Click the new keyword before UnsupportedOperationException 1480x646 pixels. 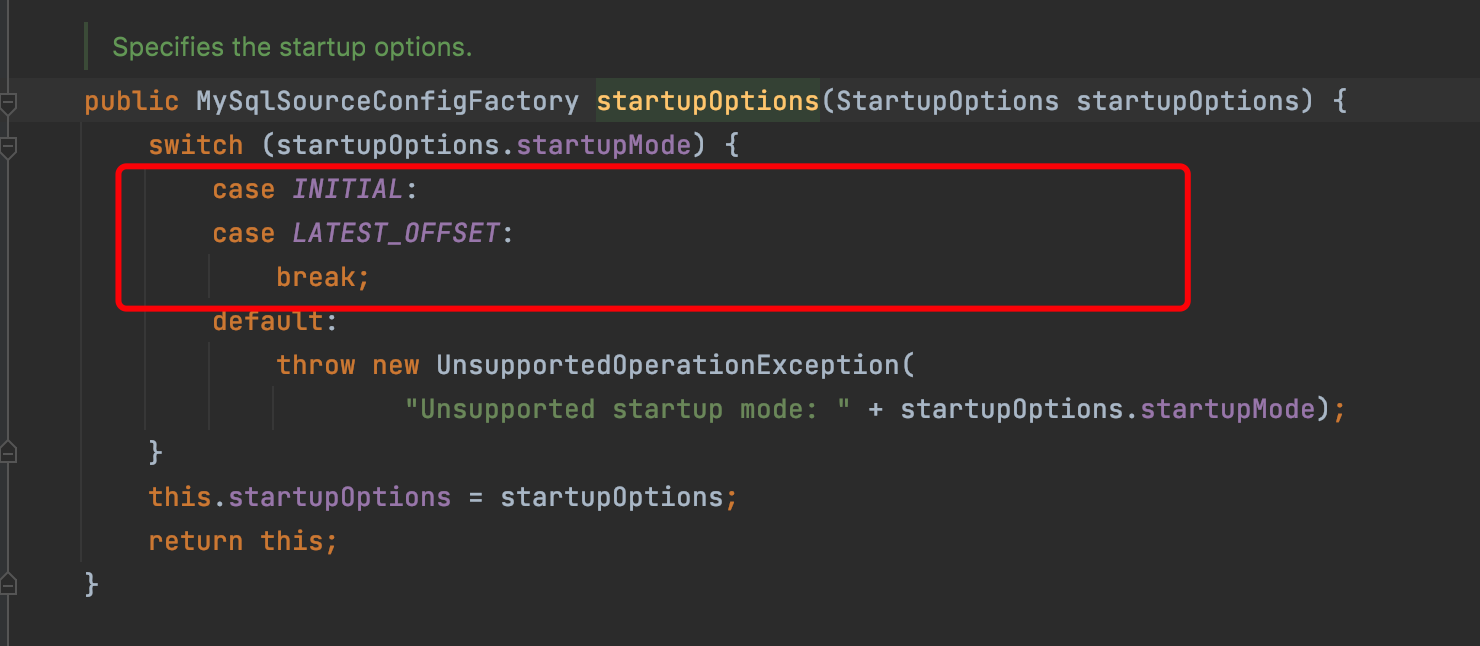[395, 365]
